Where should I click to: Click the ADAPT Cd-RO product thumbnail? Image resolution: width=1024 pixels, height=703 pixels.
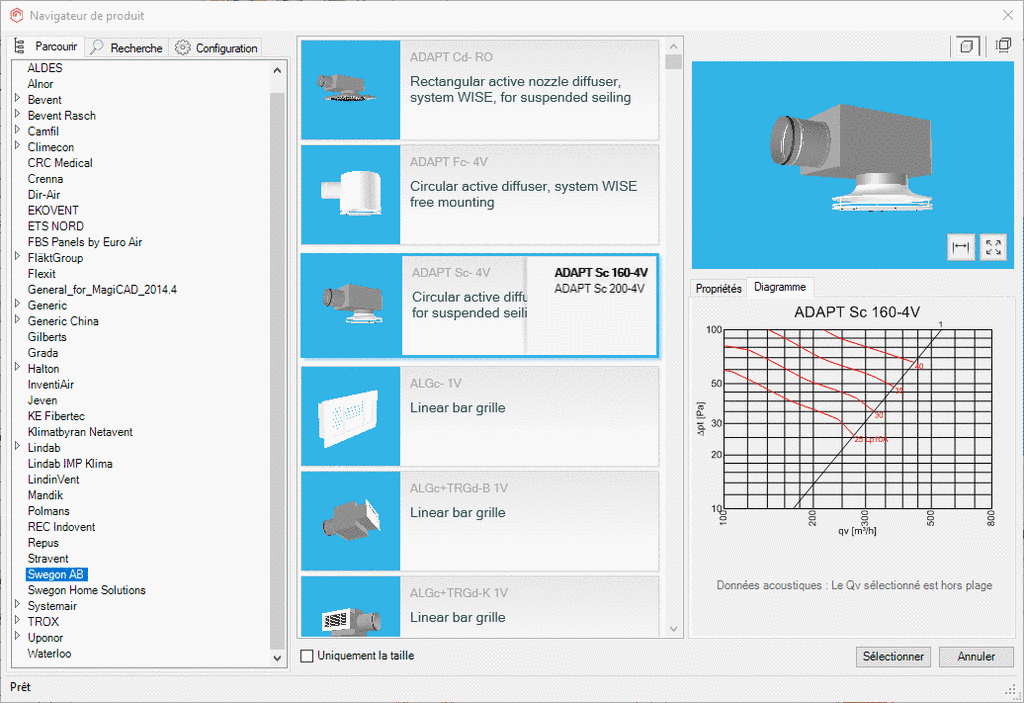[x=351, y=90]
